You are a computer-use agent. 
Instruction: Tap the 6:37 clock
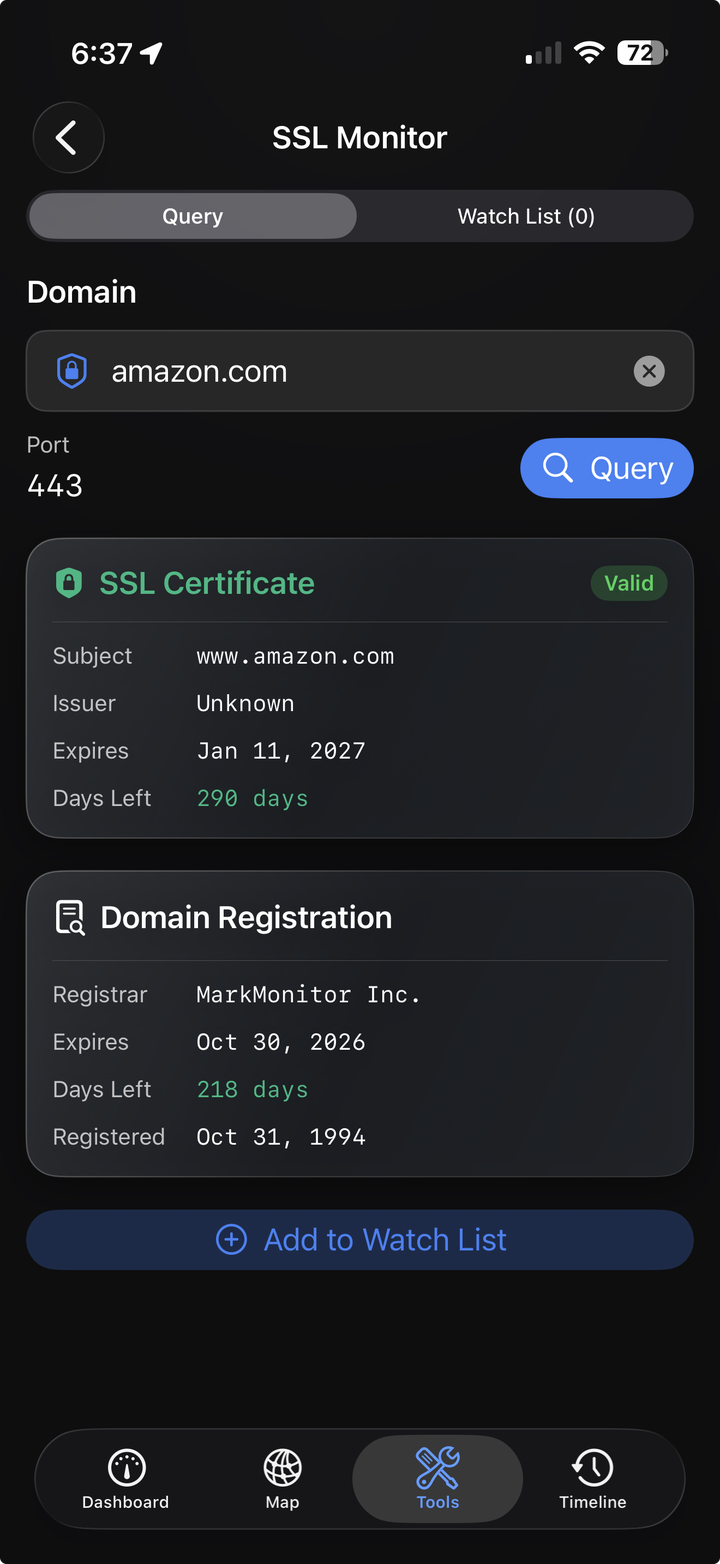tap(102, 53)
